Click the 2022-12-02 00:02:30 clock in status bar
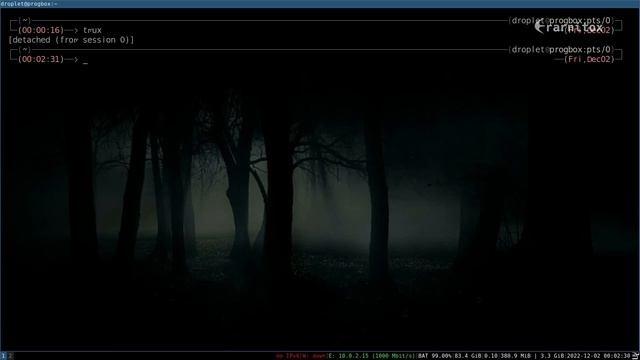The height and width of the screenshot is (360, 640). point(598,356)
